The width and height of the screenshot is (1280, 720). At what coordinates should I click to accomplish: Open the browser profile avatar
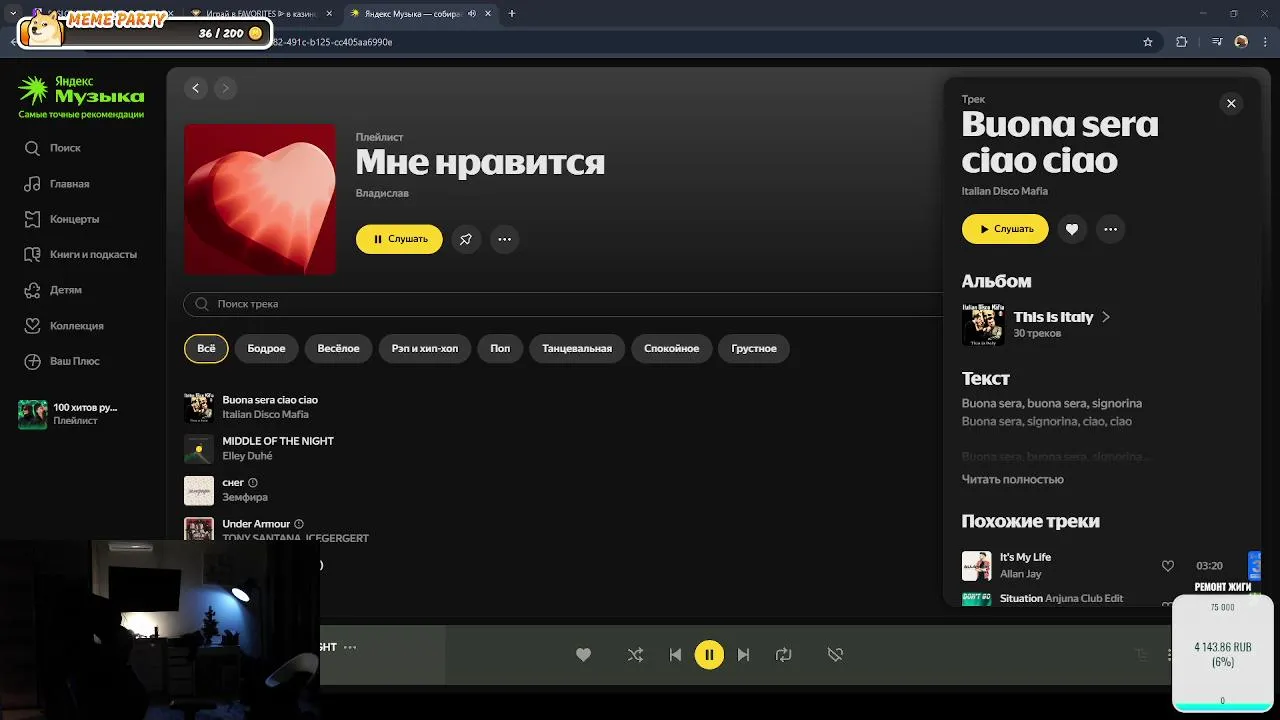1241,42
